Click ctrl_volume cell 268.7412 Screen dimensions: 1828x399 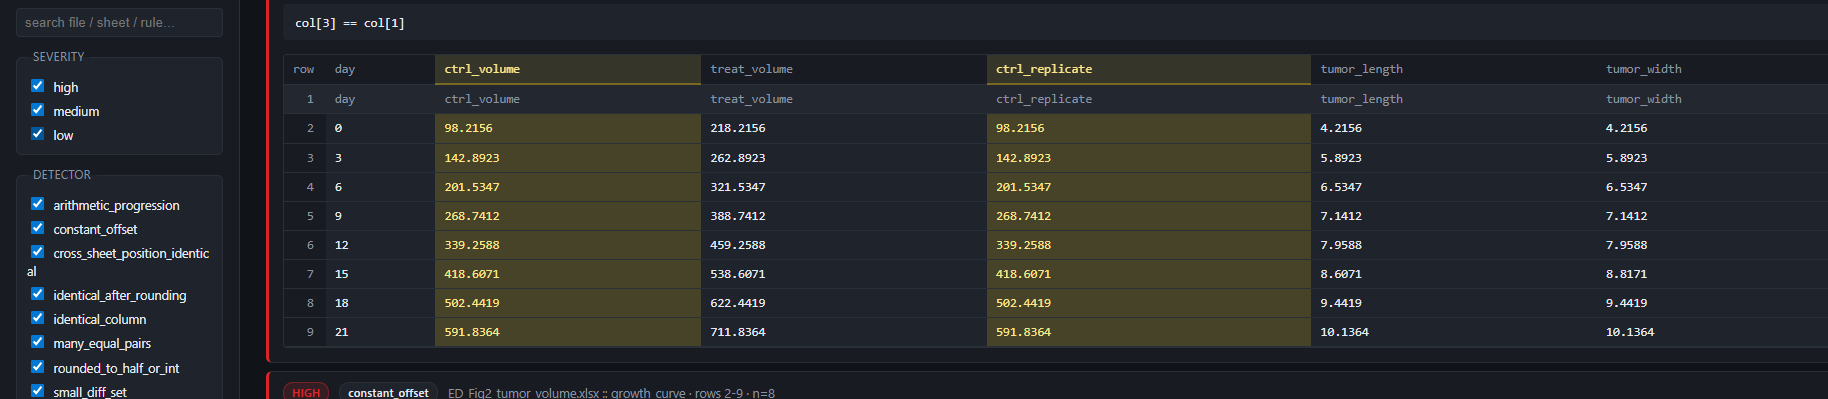coord(568,216)
